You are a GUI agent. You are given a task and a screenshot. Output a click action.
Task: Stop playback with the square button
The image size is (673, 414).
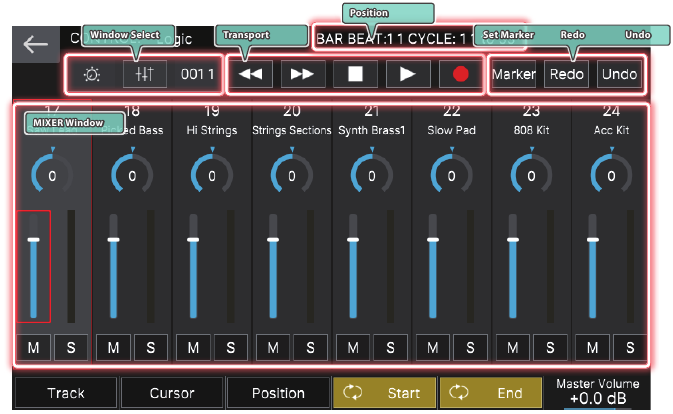[355, 74]
